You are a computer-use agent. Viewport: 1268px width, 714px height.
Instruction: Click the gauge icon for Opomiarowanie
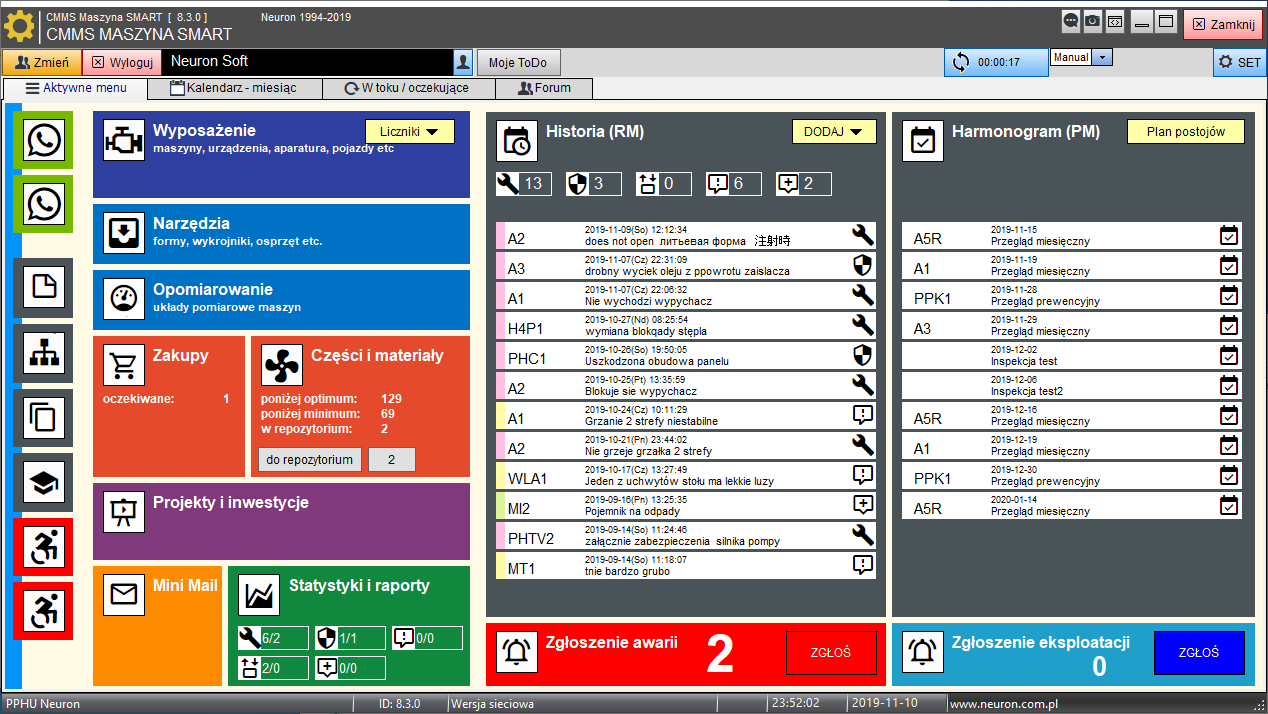(x=124, y=299)
